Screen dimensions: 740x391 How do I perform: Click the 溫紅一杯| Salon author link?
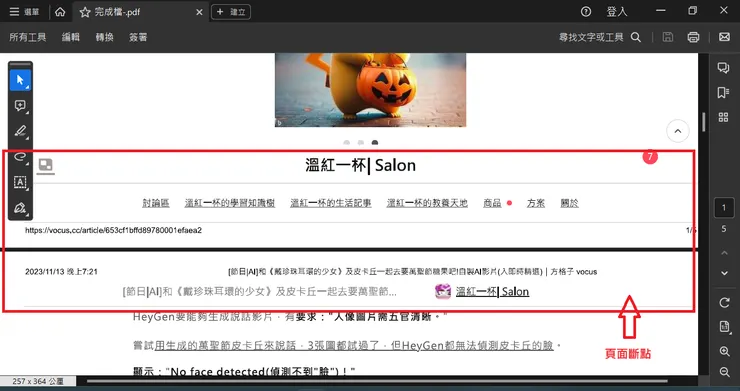coord(492,291)
